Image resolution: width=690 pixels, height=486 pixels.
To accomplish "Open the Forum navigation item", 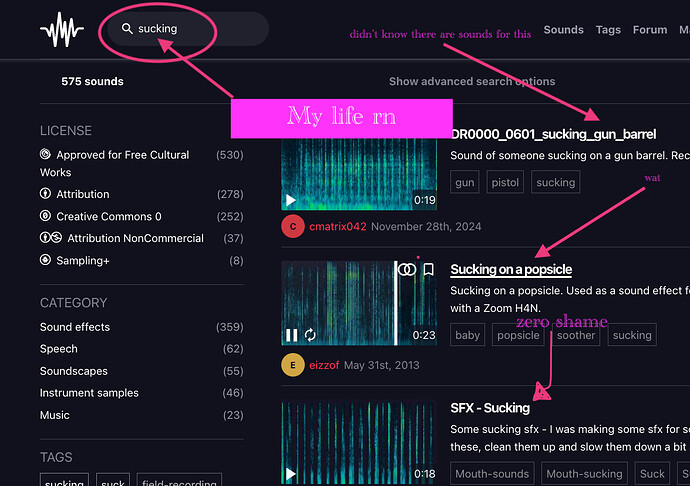I will [x=649, y=30].
